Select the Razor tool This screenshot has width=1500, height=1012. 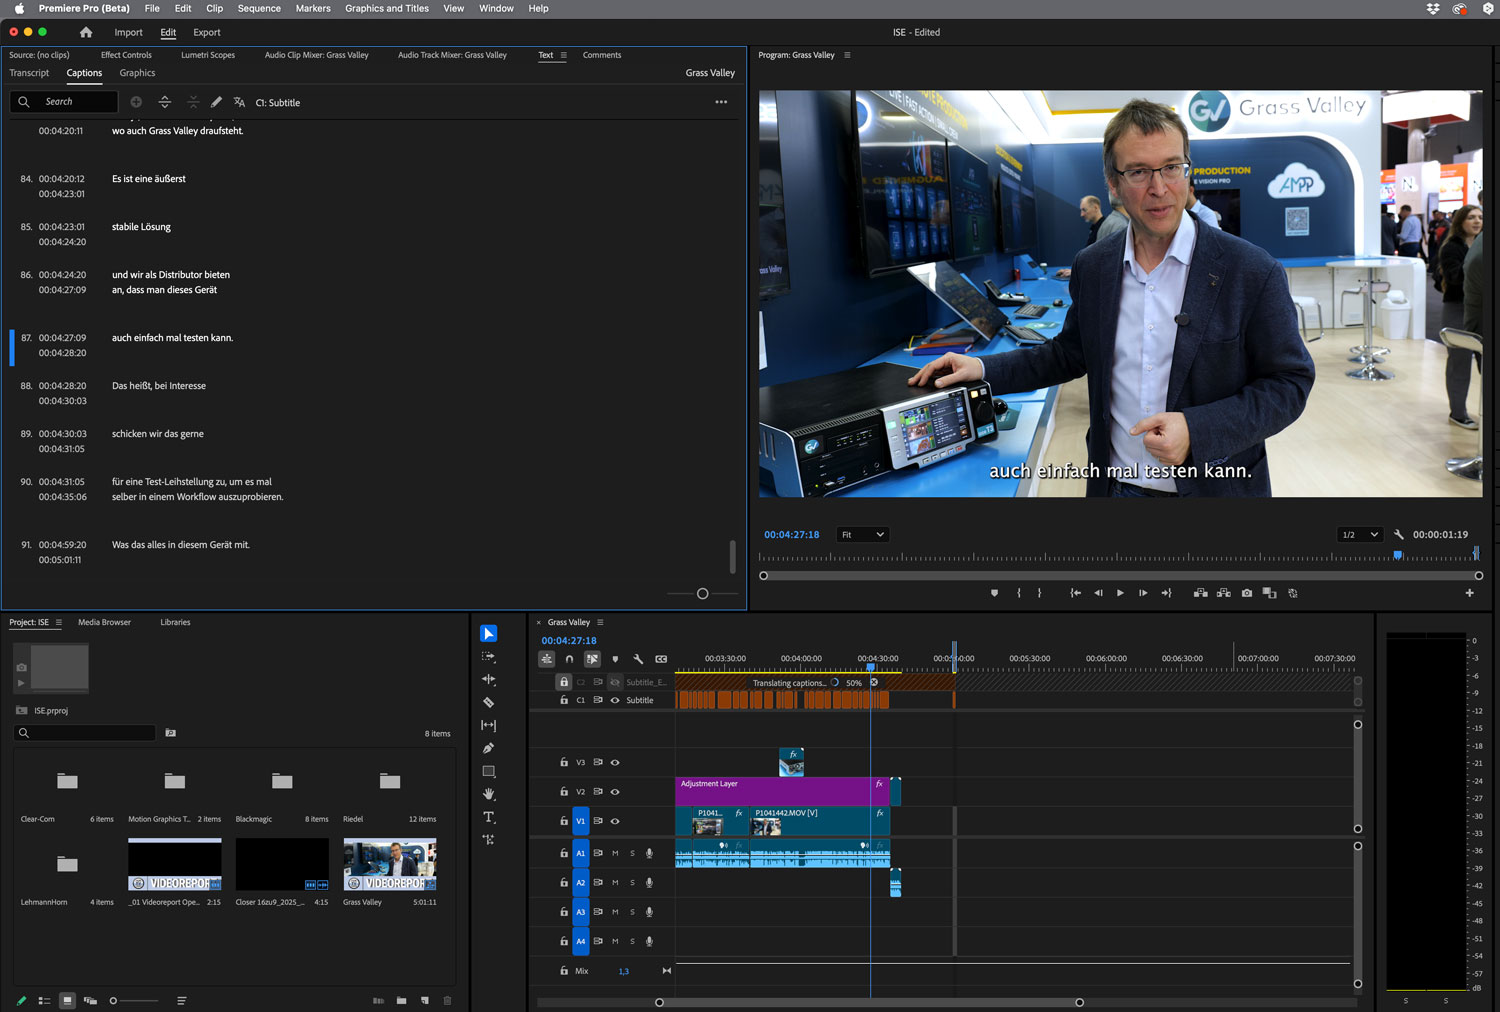(488, 702)
